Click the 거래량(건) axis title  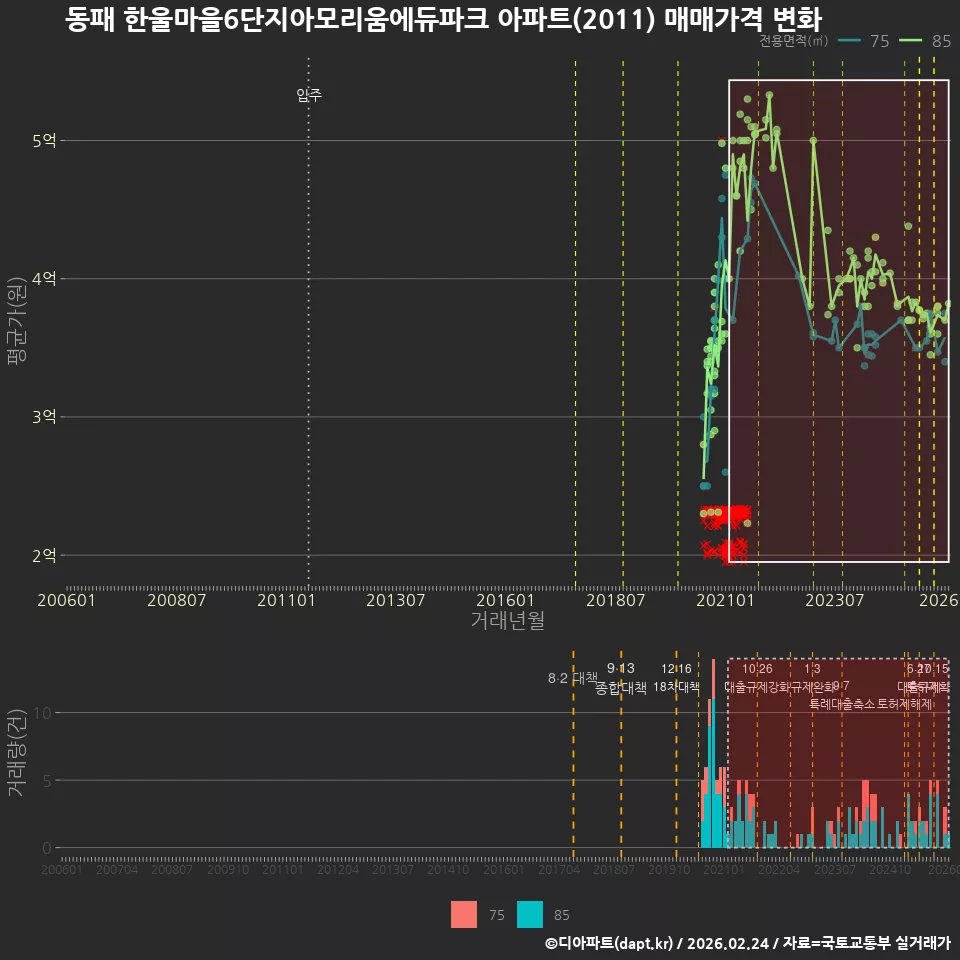point(16,752)
